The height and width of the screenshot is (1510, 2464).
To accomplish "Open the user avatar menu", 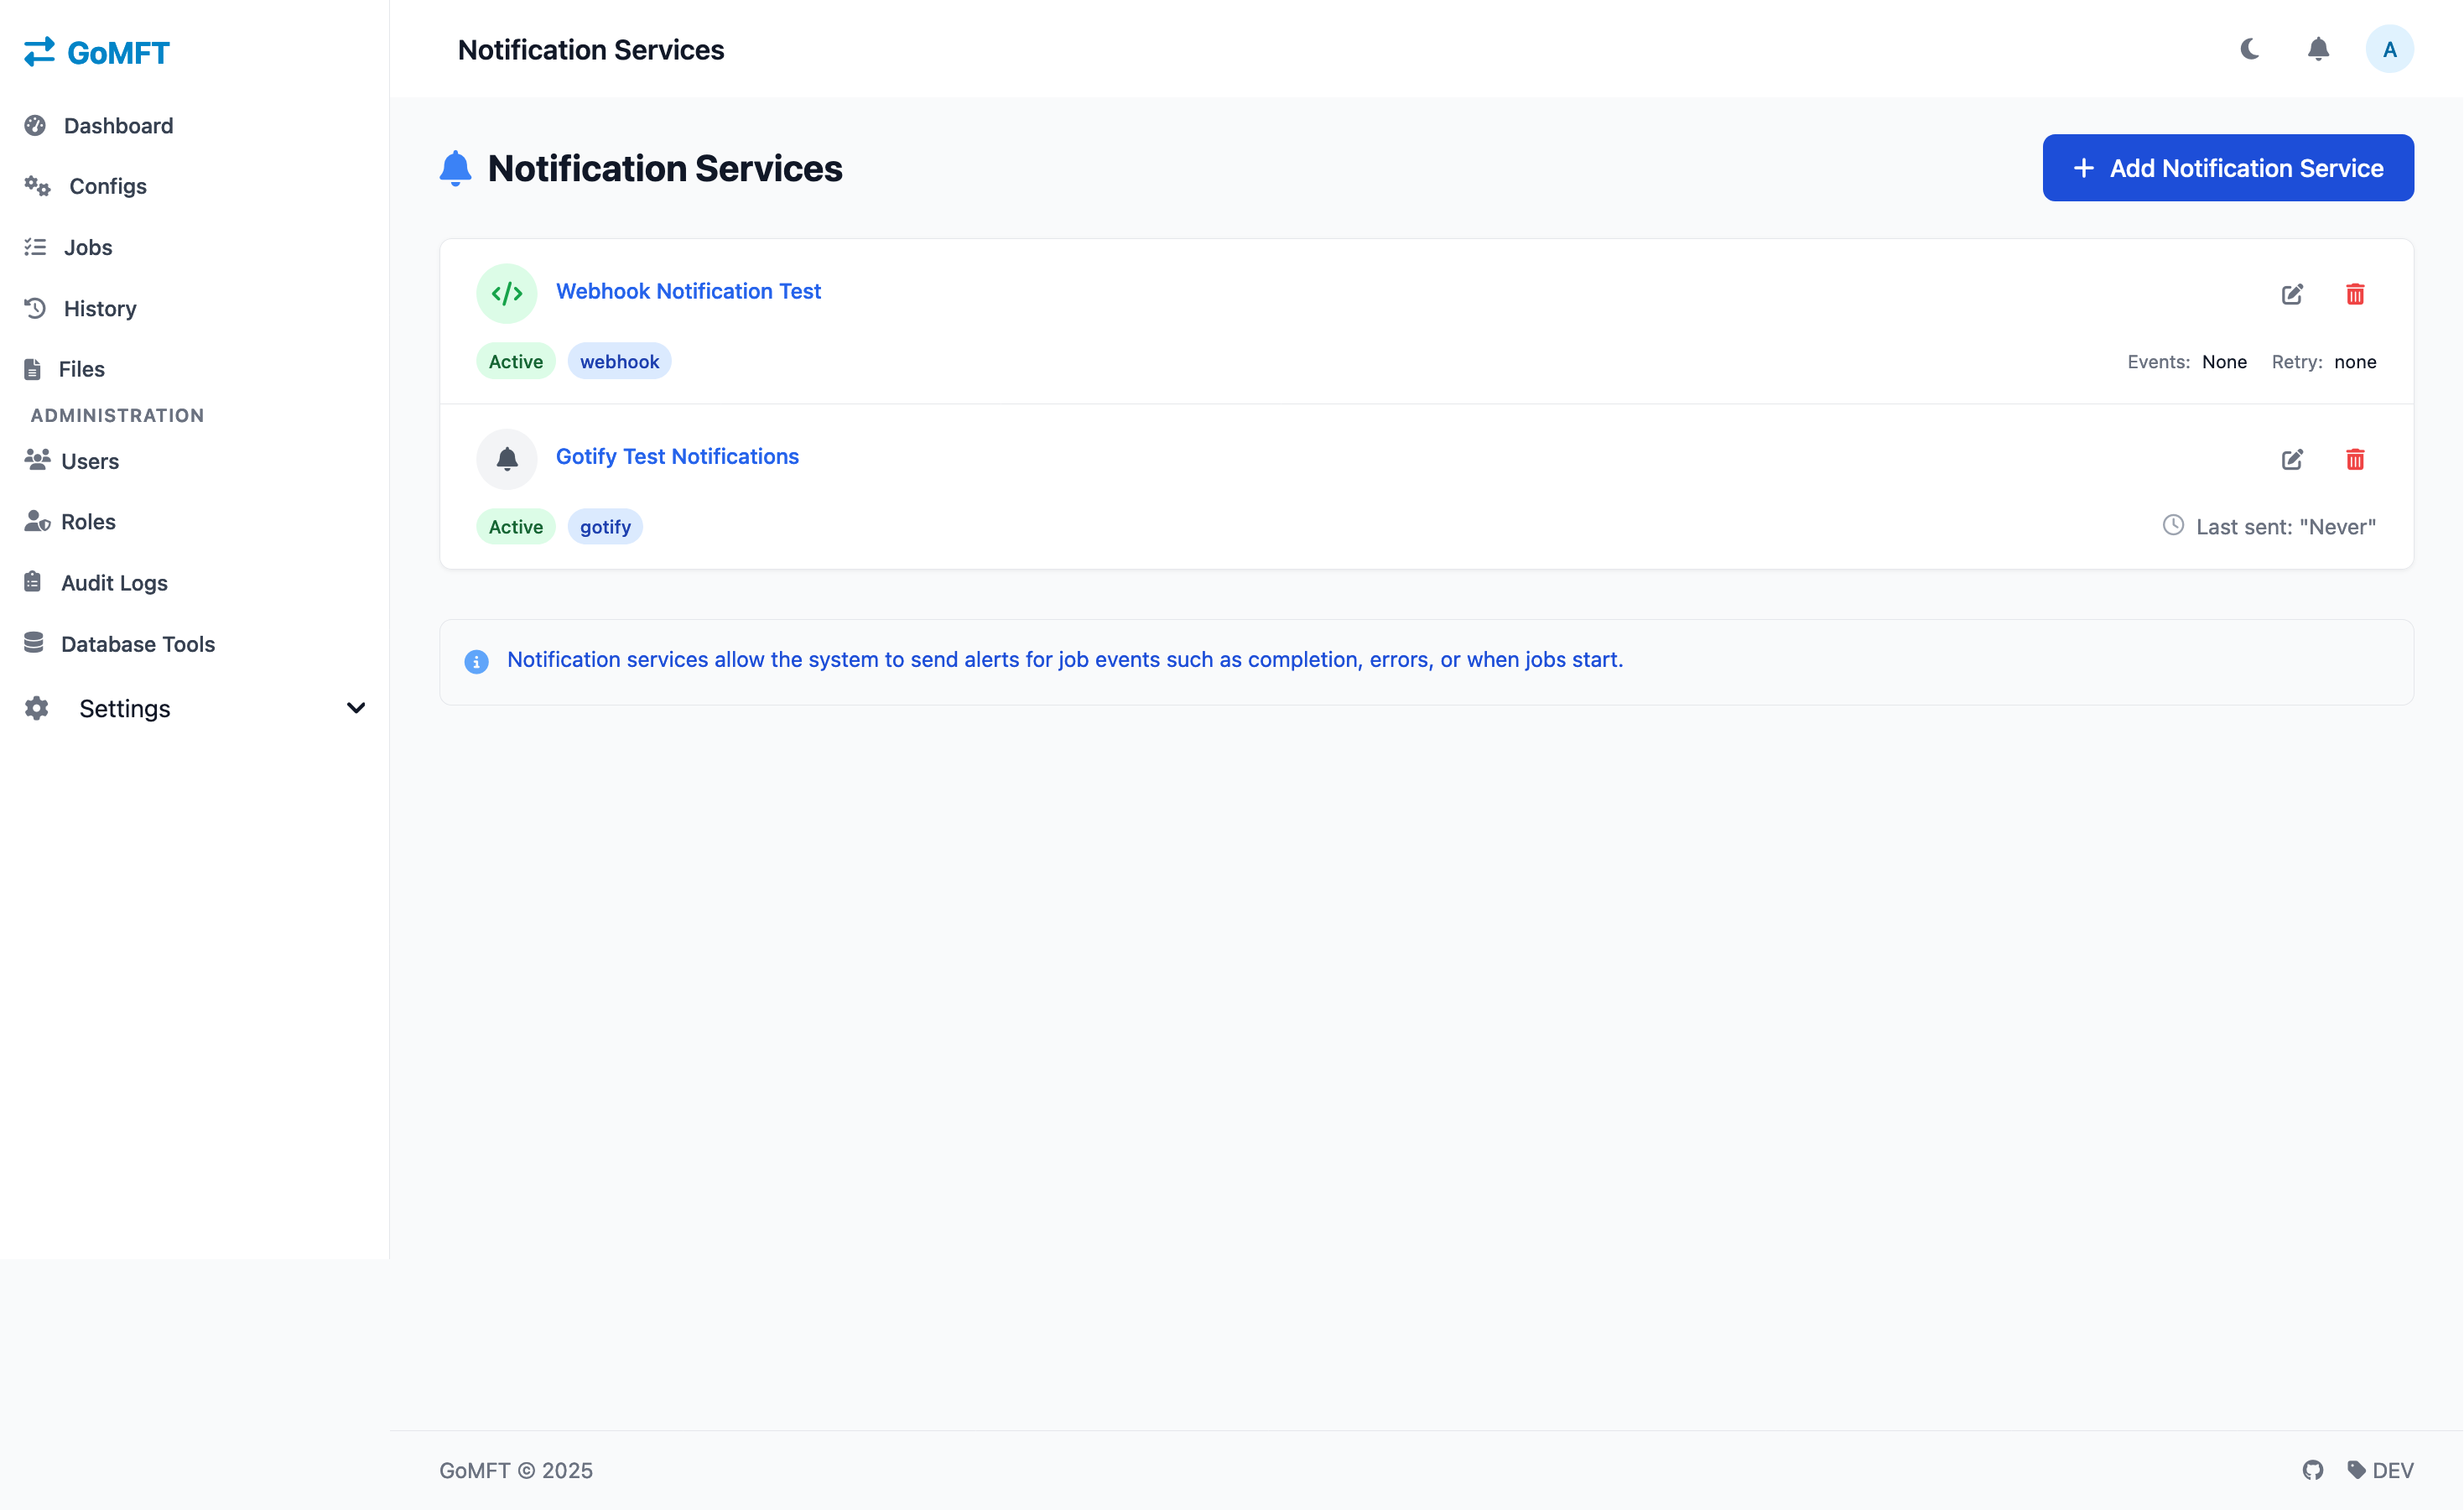I will (2389, 49).
